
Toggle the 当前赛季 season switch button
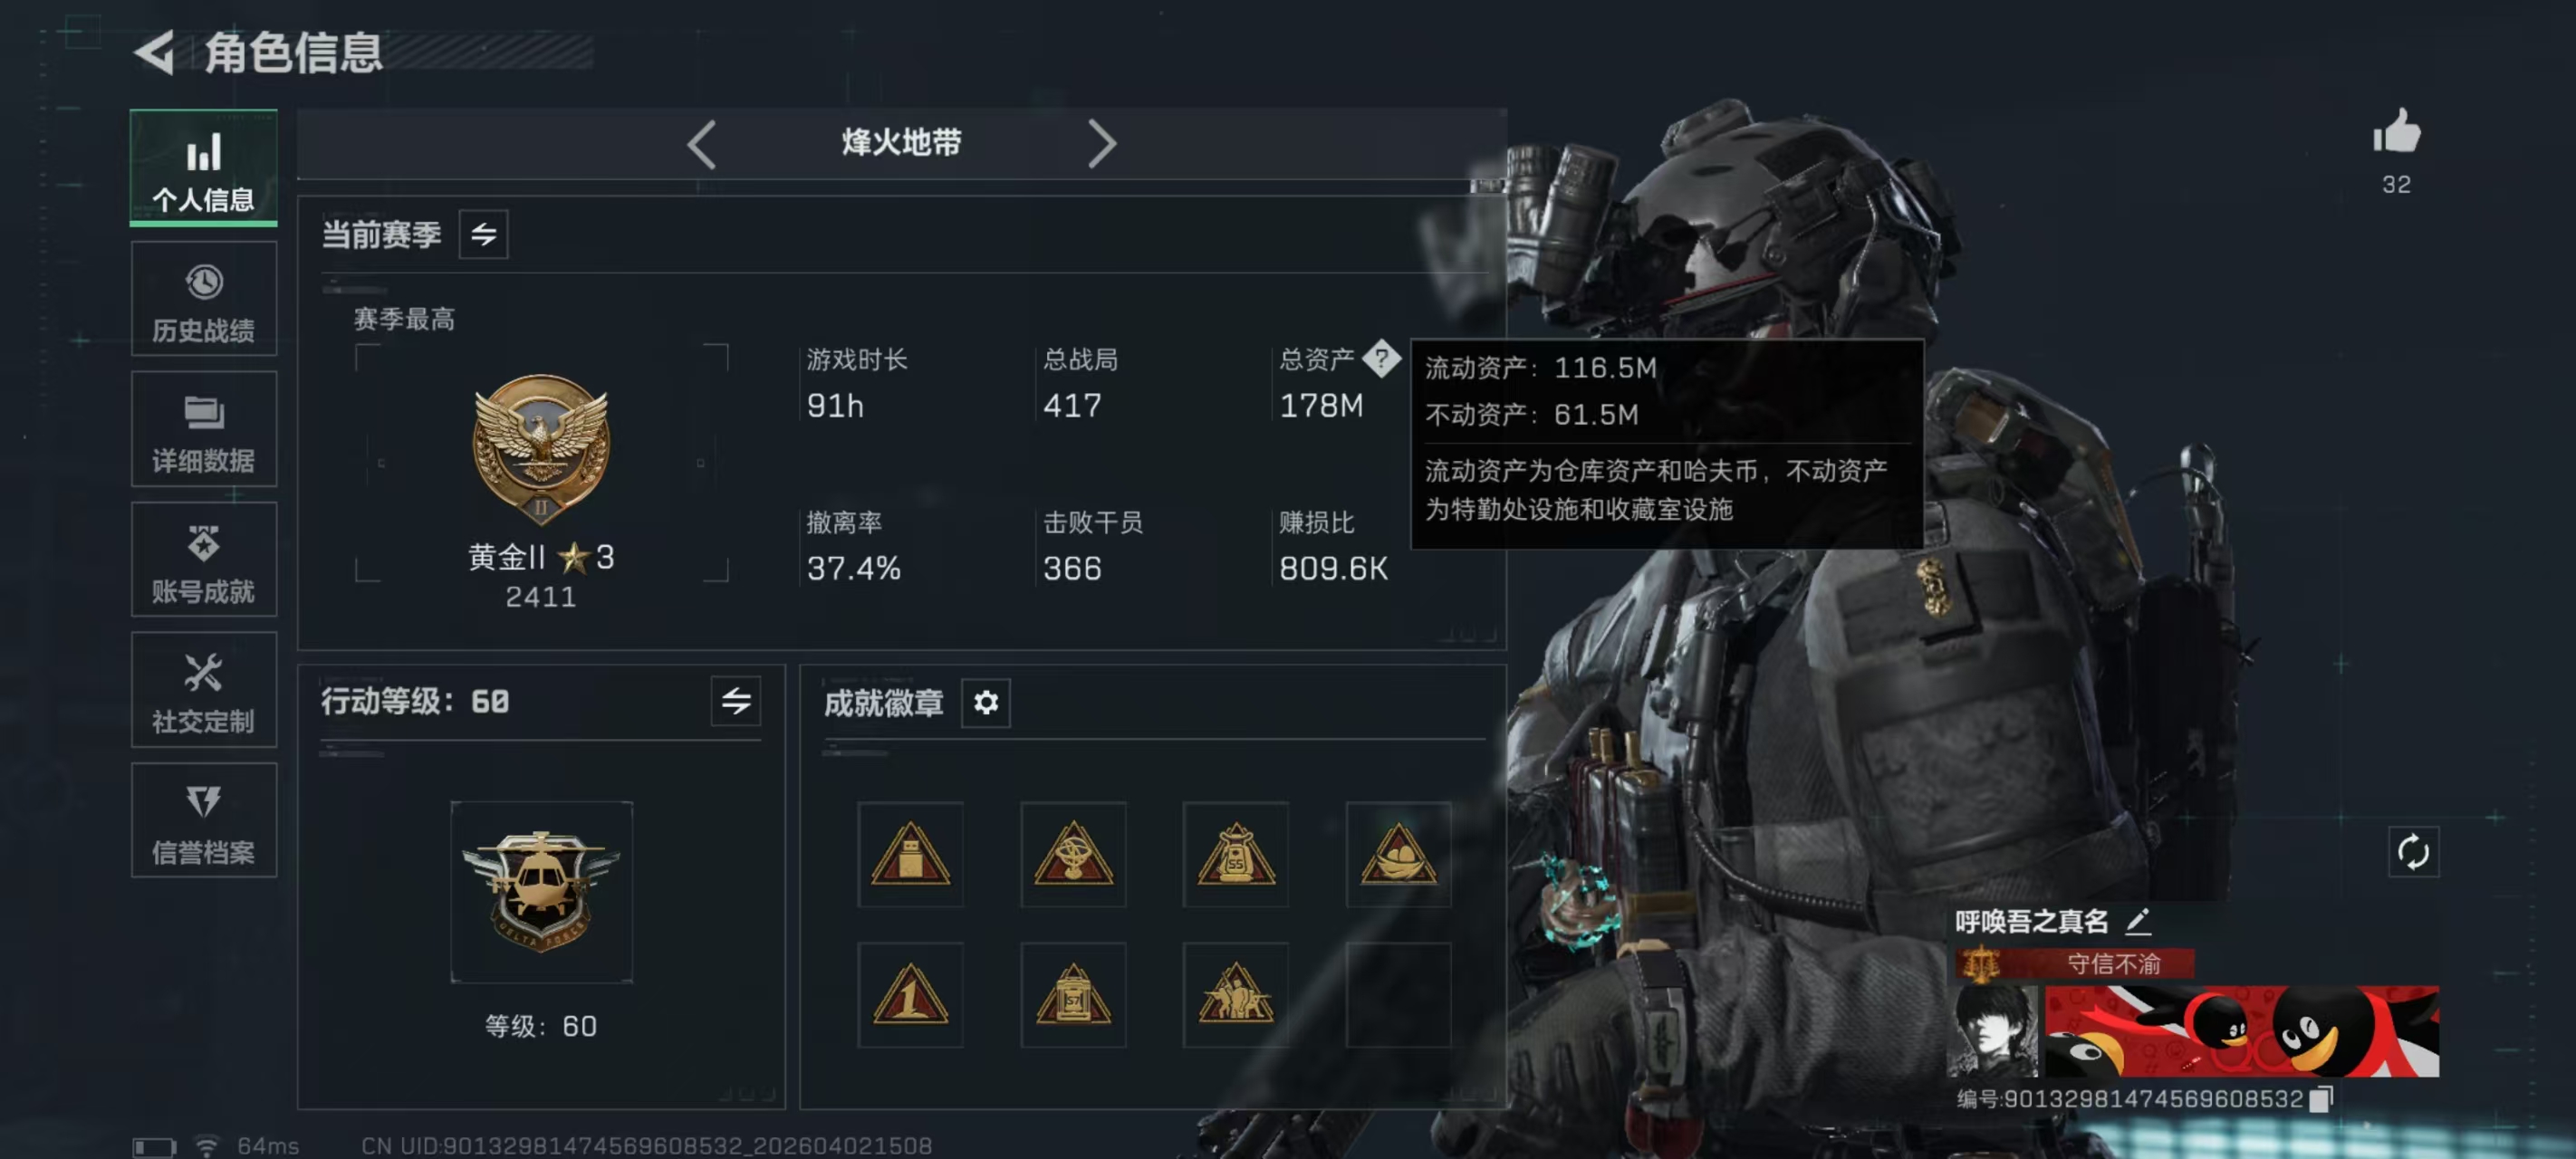(x=483, y=234)
